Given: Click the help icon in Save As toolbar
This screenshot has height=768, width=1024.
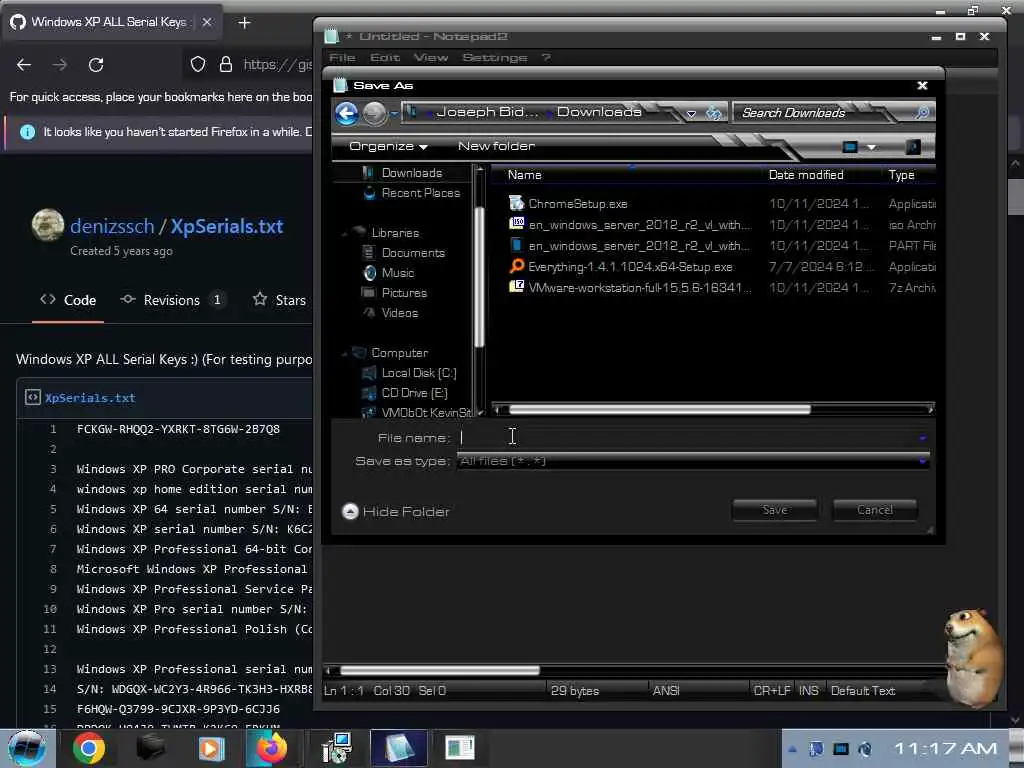Looking at the screenshot, I should point(913,147).
